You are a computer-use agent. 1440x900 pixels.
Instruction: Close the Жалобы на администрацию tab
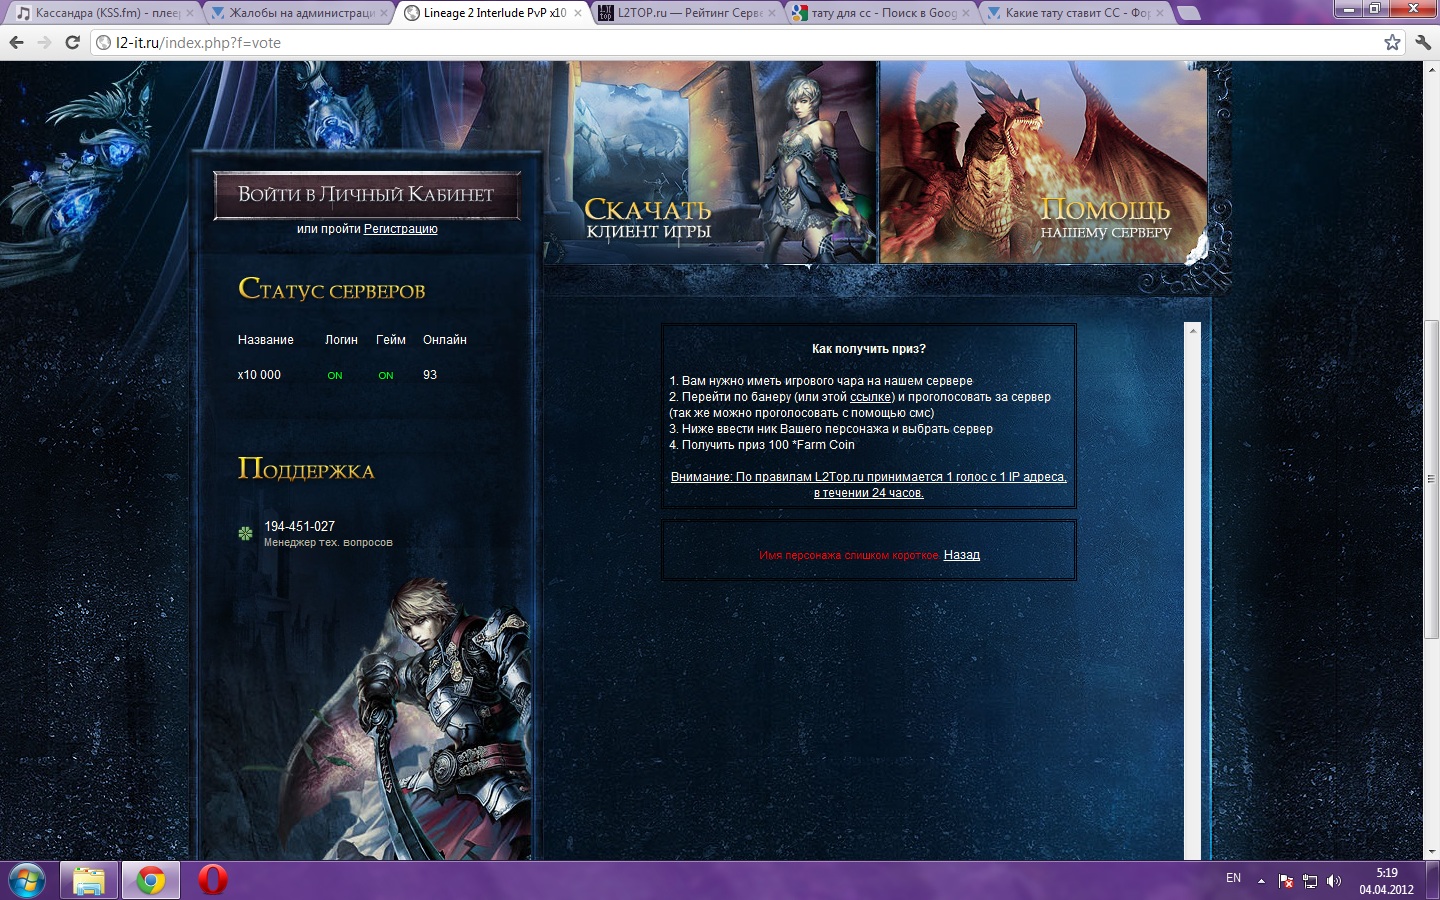pos(384,13)
